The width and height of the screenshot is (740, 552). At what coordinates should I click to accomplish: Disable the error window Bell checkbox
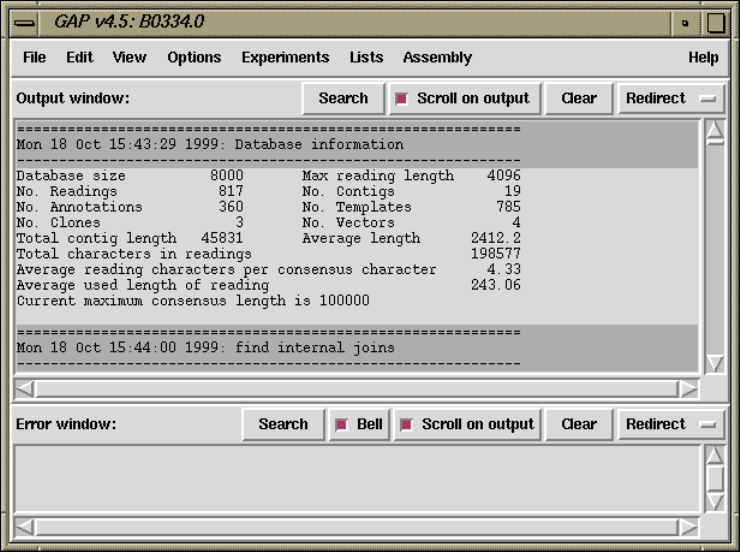[x=342, y=425]
